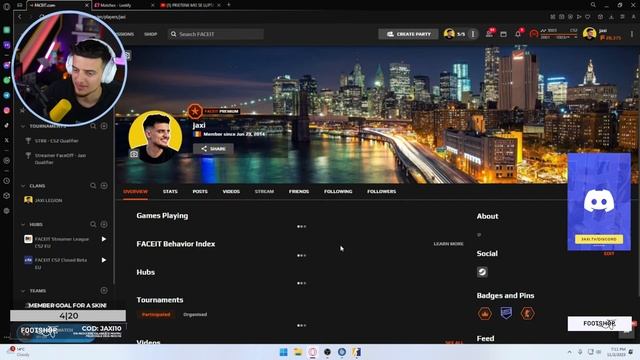Add a clan with the plus icon
640x360 pixels.
pyautogui.click(x=104, y=186)
